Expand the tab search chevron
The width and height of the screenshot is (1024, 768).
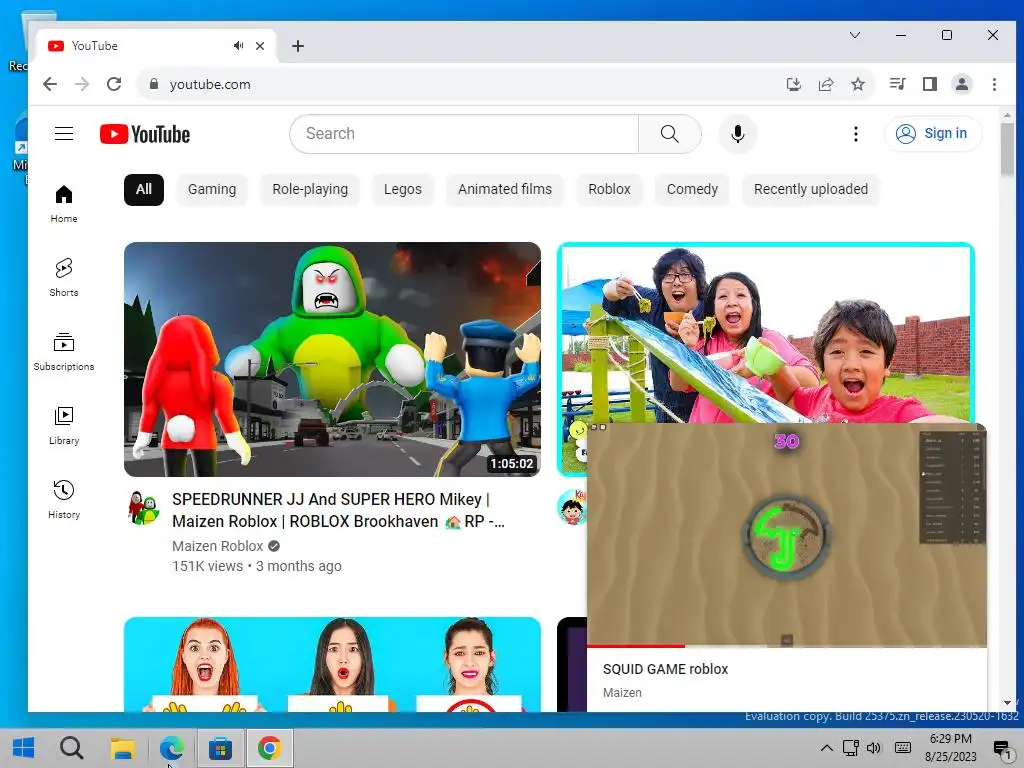[855, 35]
